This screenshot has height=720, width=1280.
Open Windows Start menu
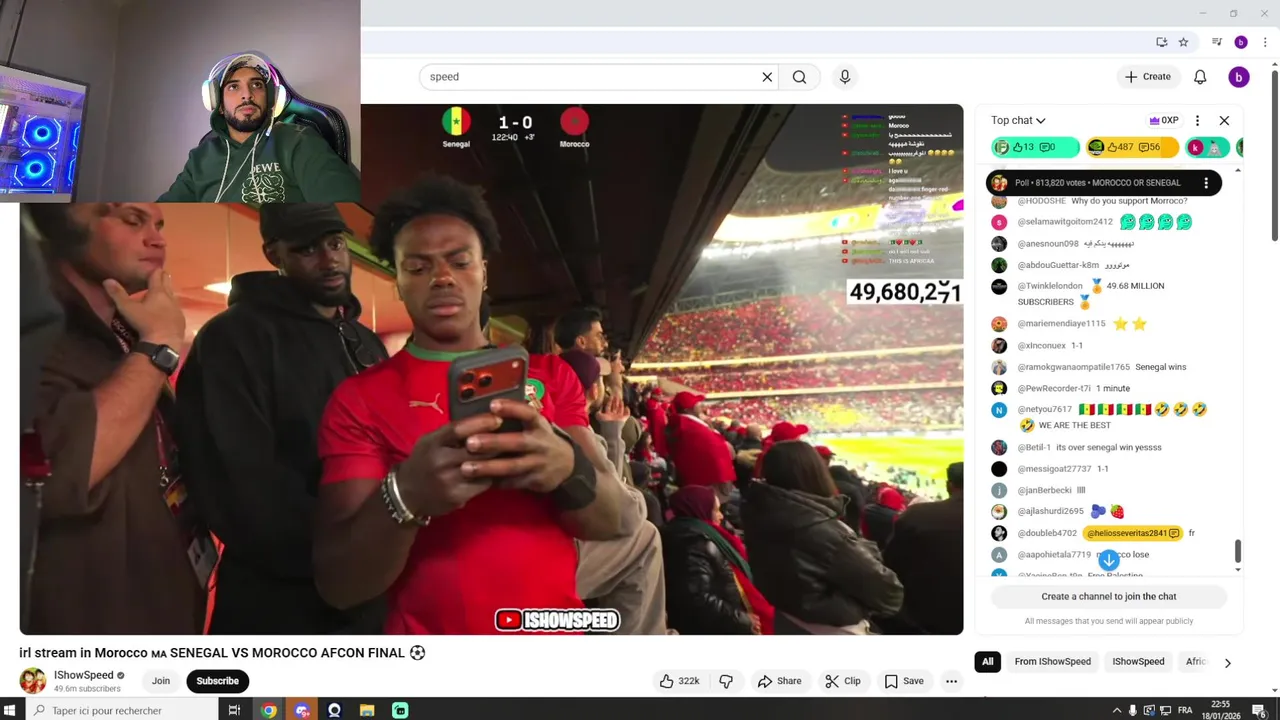coord(11,710)
